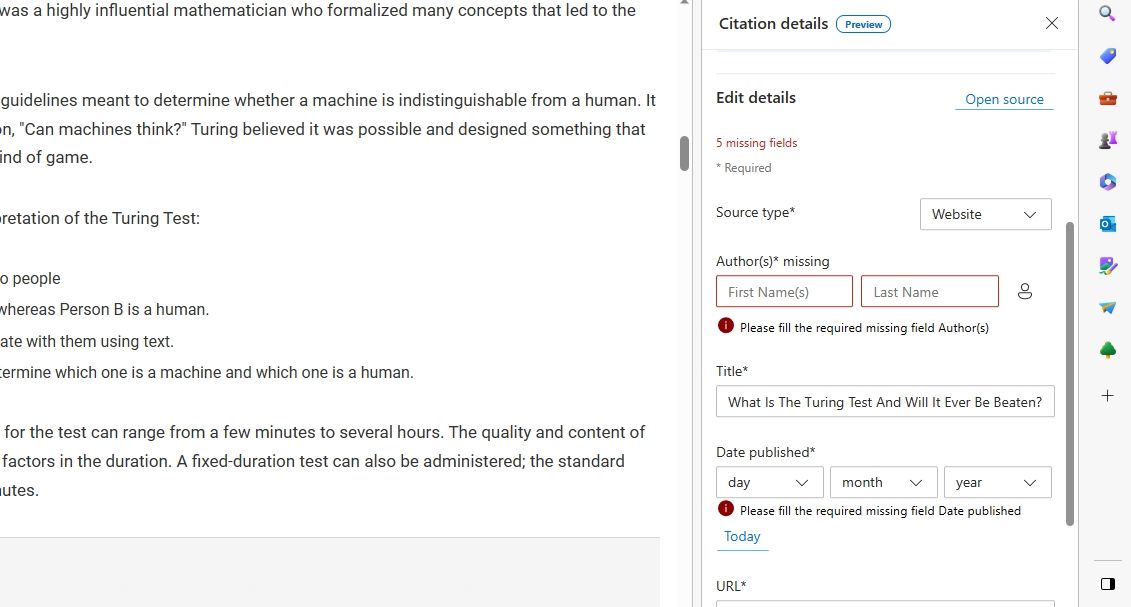Open the chess pieces Games icon
This screenshot has height=607, width=1131.
coord(1107,140)
